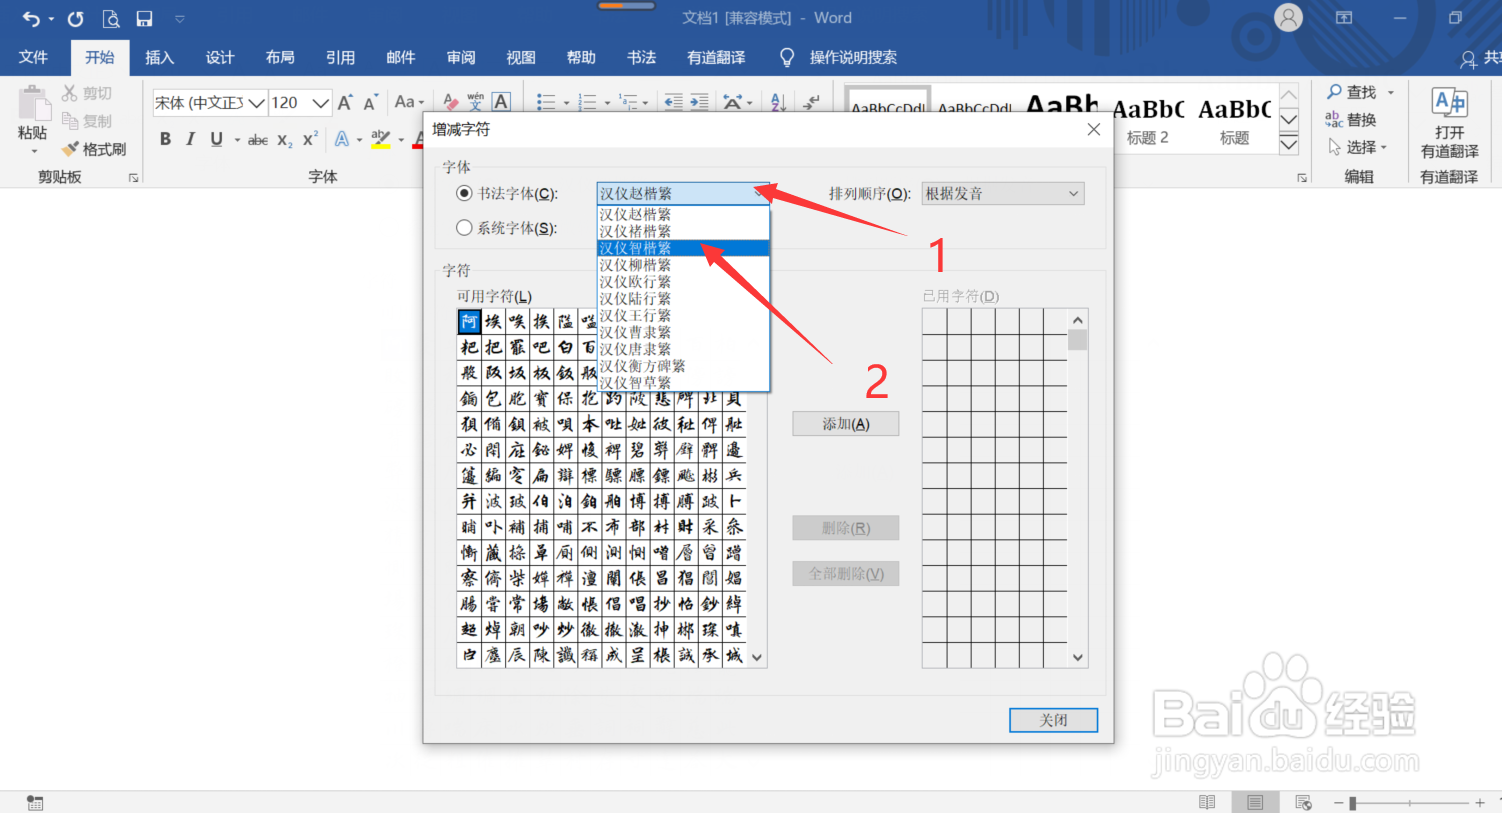1502x813 pixels.
Task: Click the Text Effects icon
Action: [342, 139]
